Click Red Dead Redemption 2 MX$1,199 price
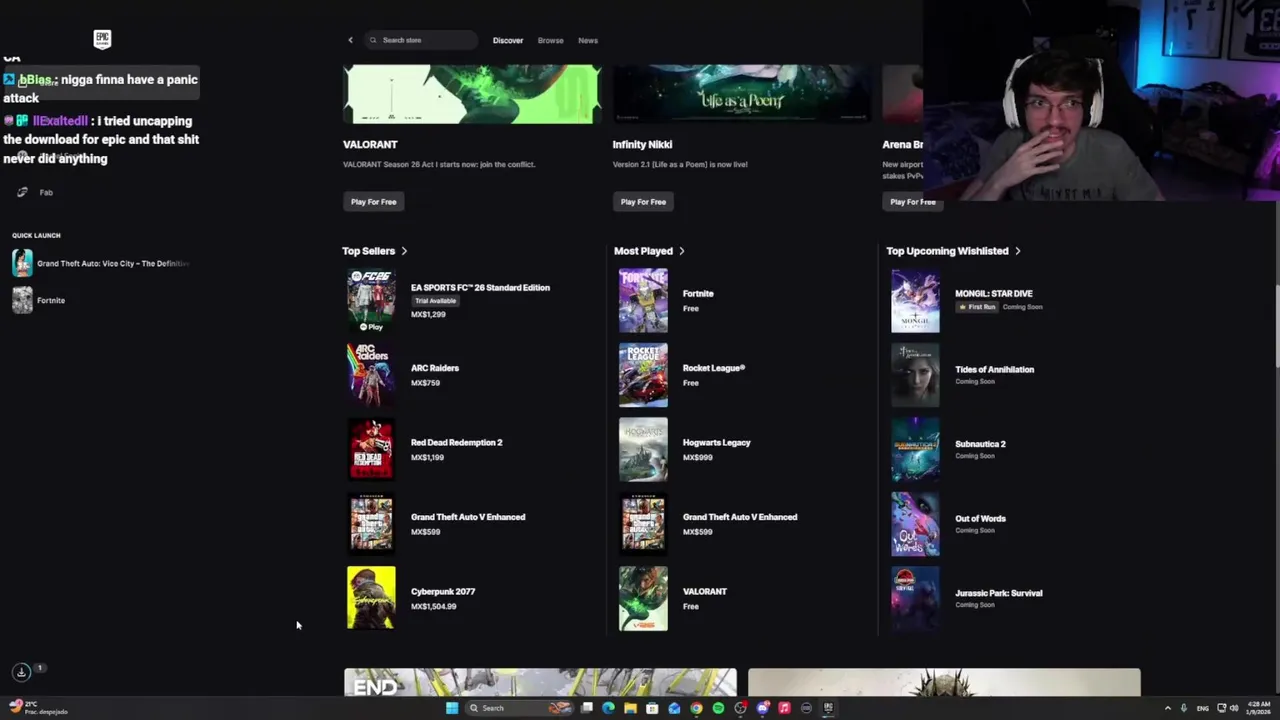This screenshot has height=720, width=1280. (427, 458)
